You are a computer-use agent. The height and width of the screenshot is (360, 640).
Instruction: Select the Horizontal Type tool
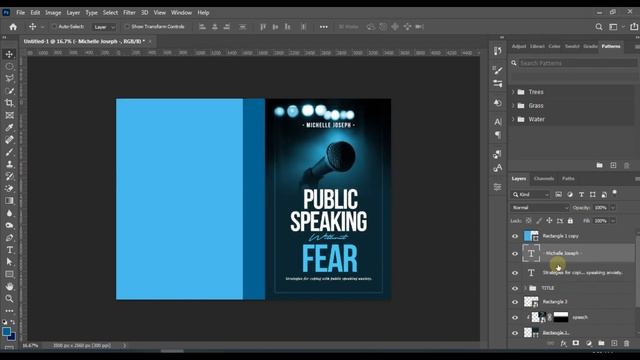9,250
